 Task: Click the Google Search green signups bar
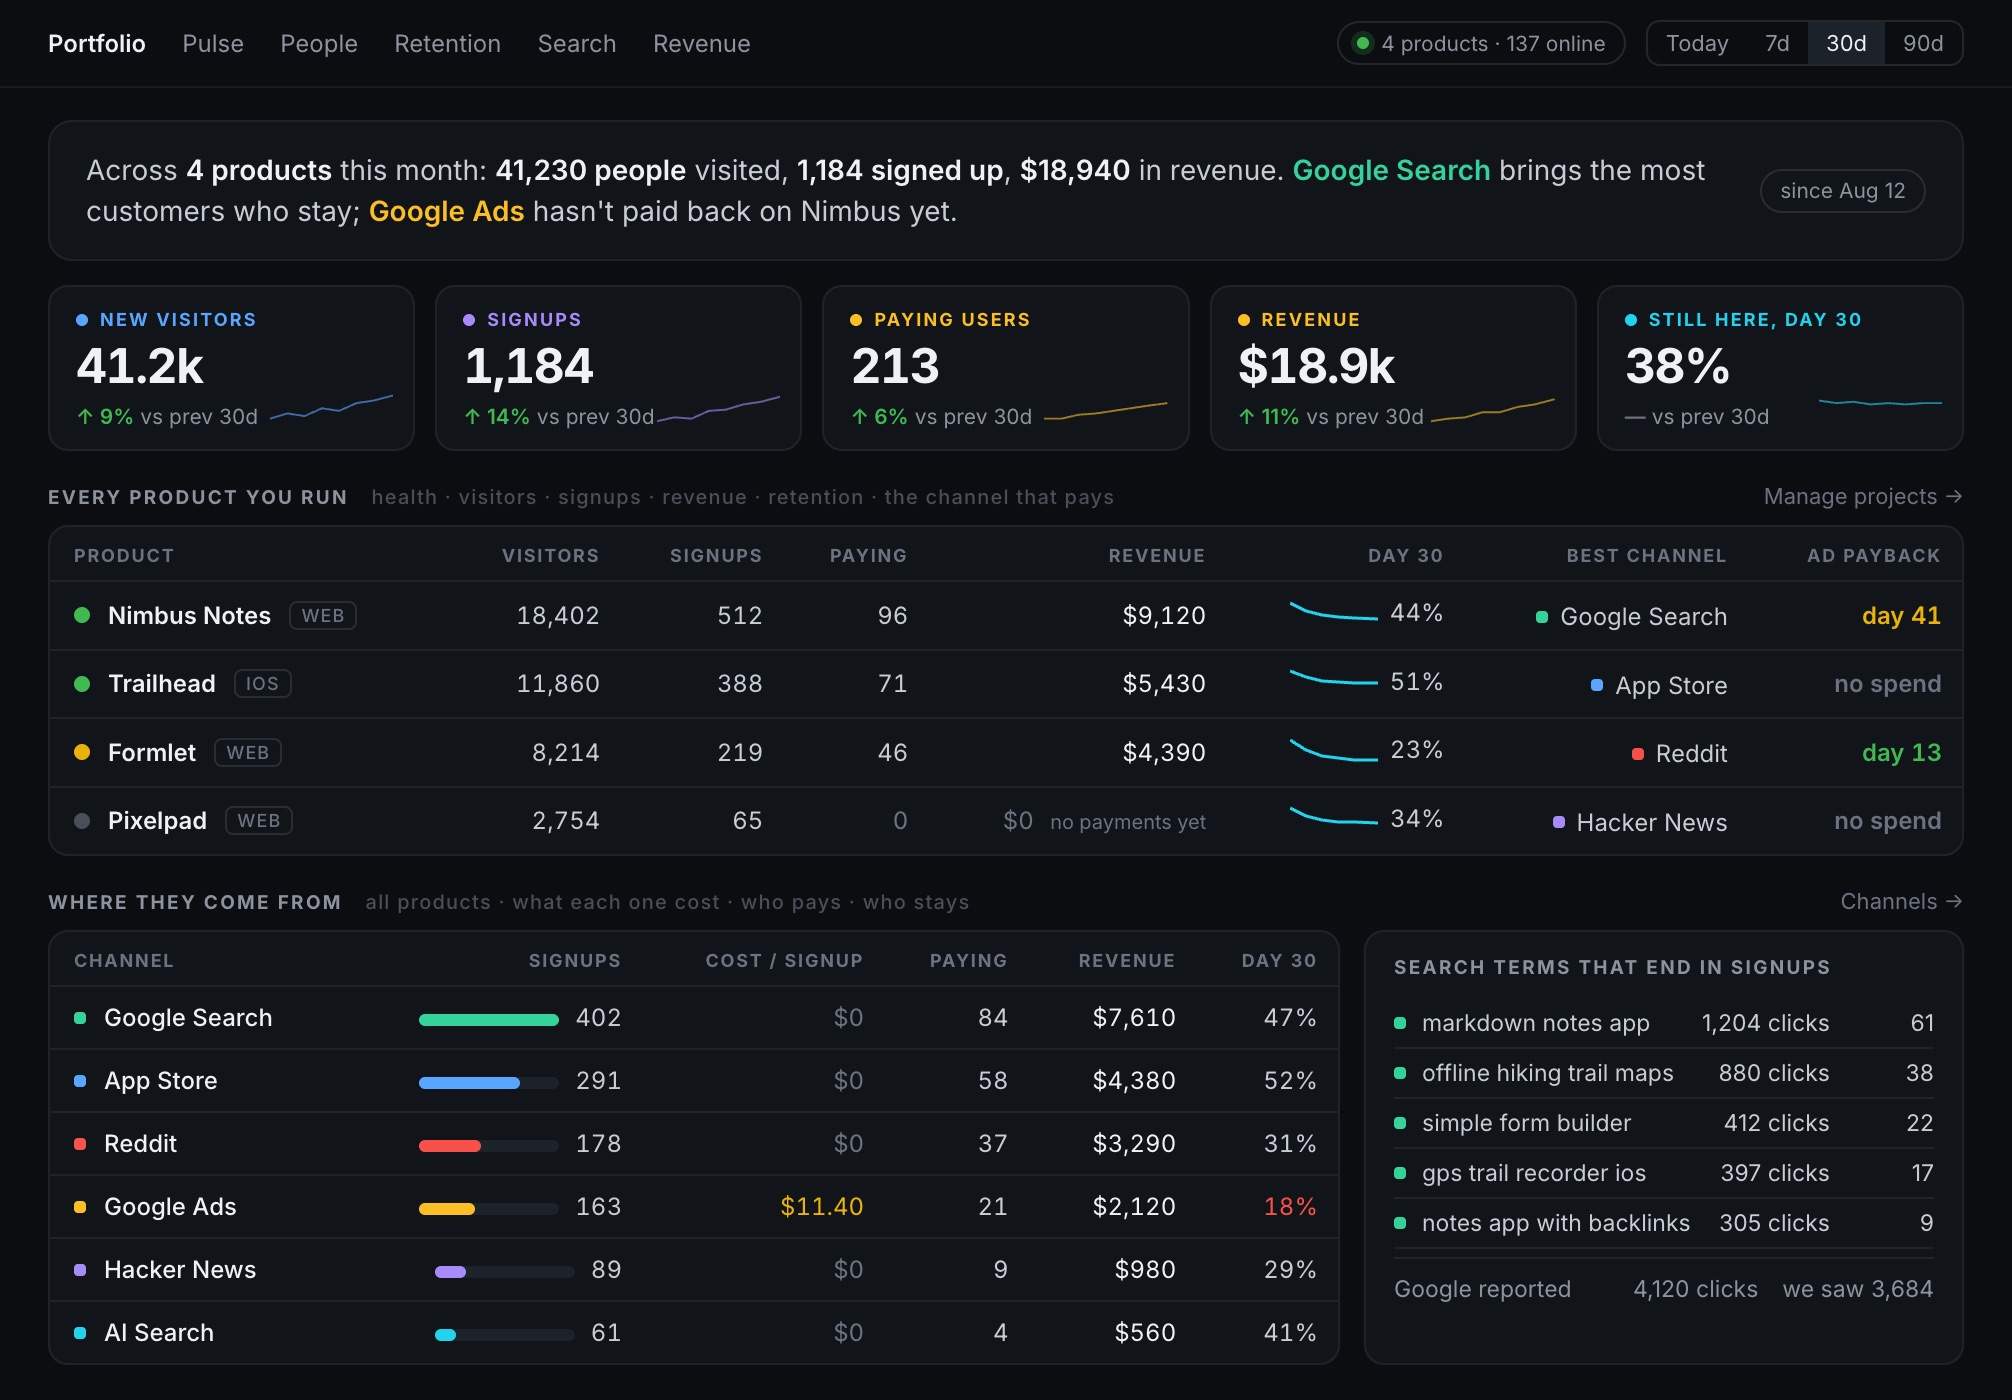click(489, 1020)
